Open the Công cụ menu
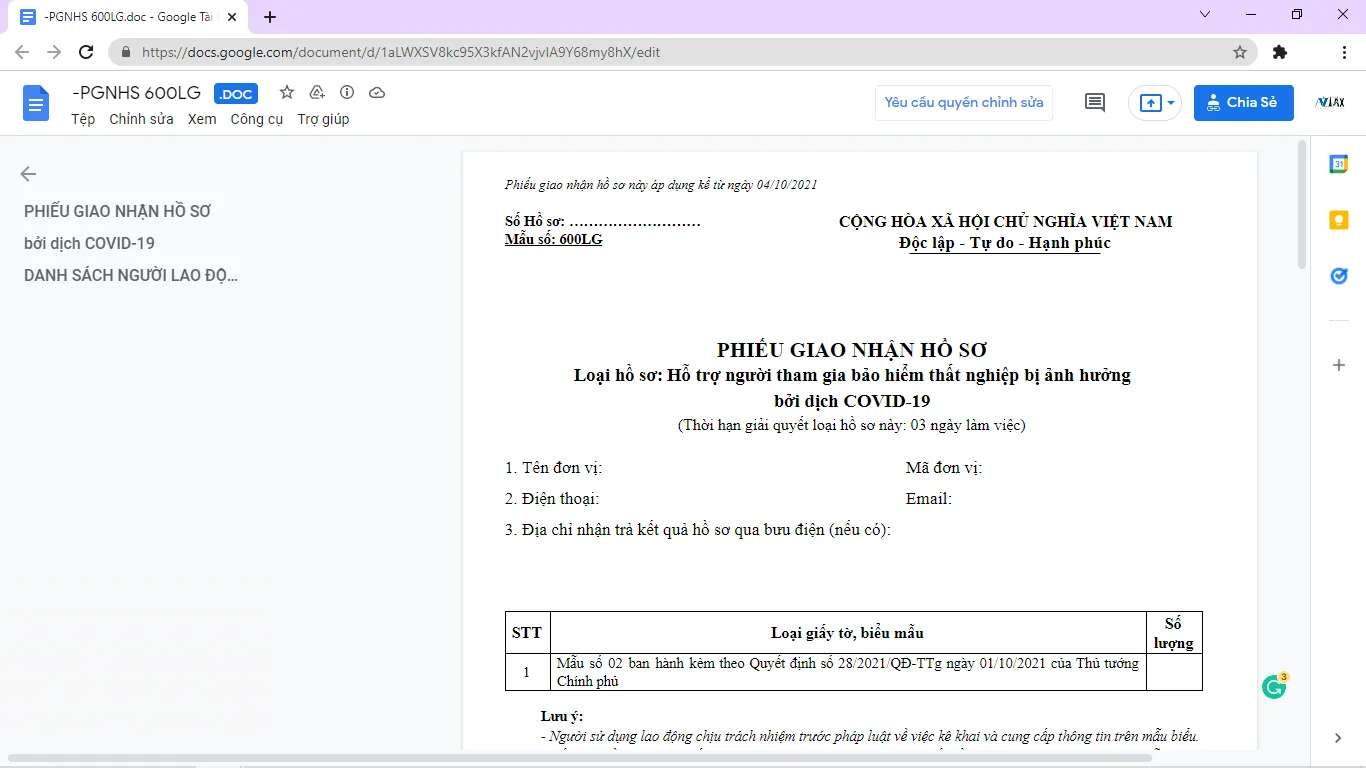The height and width of the screenshot is (768, 1366). pos(256,119)
